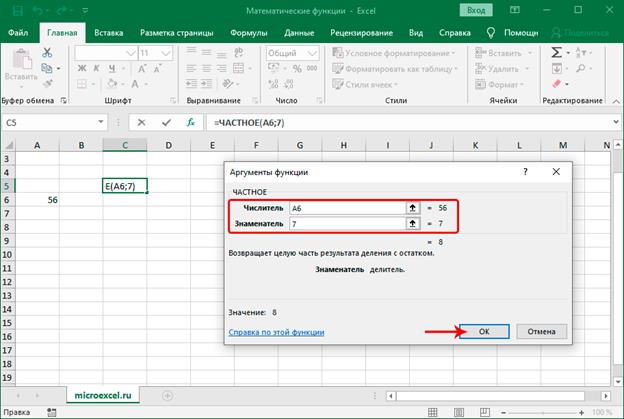Cancel the function arguments dialog with Отмена
Screen dimensions: 624x419
coord(541,331)
